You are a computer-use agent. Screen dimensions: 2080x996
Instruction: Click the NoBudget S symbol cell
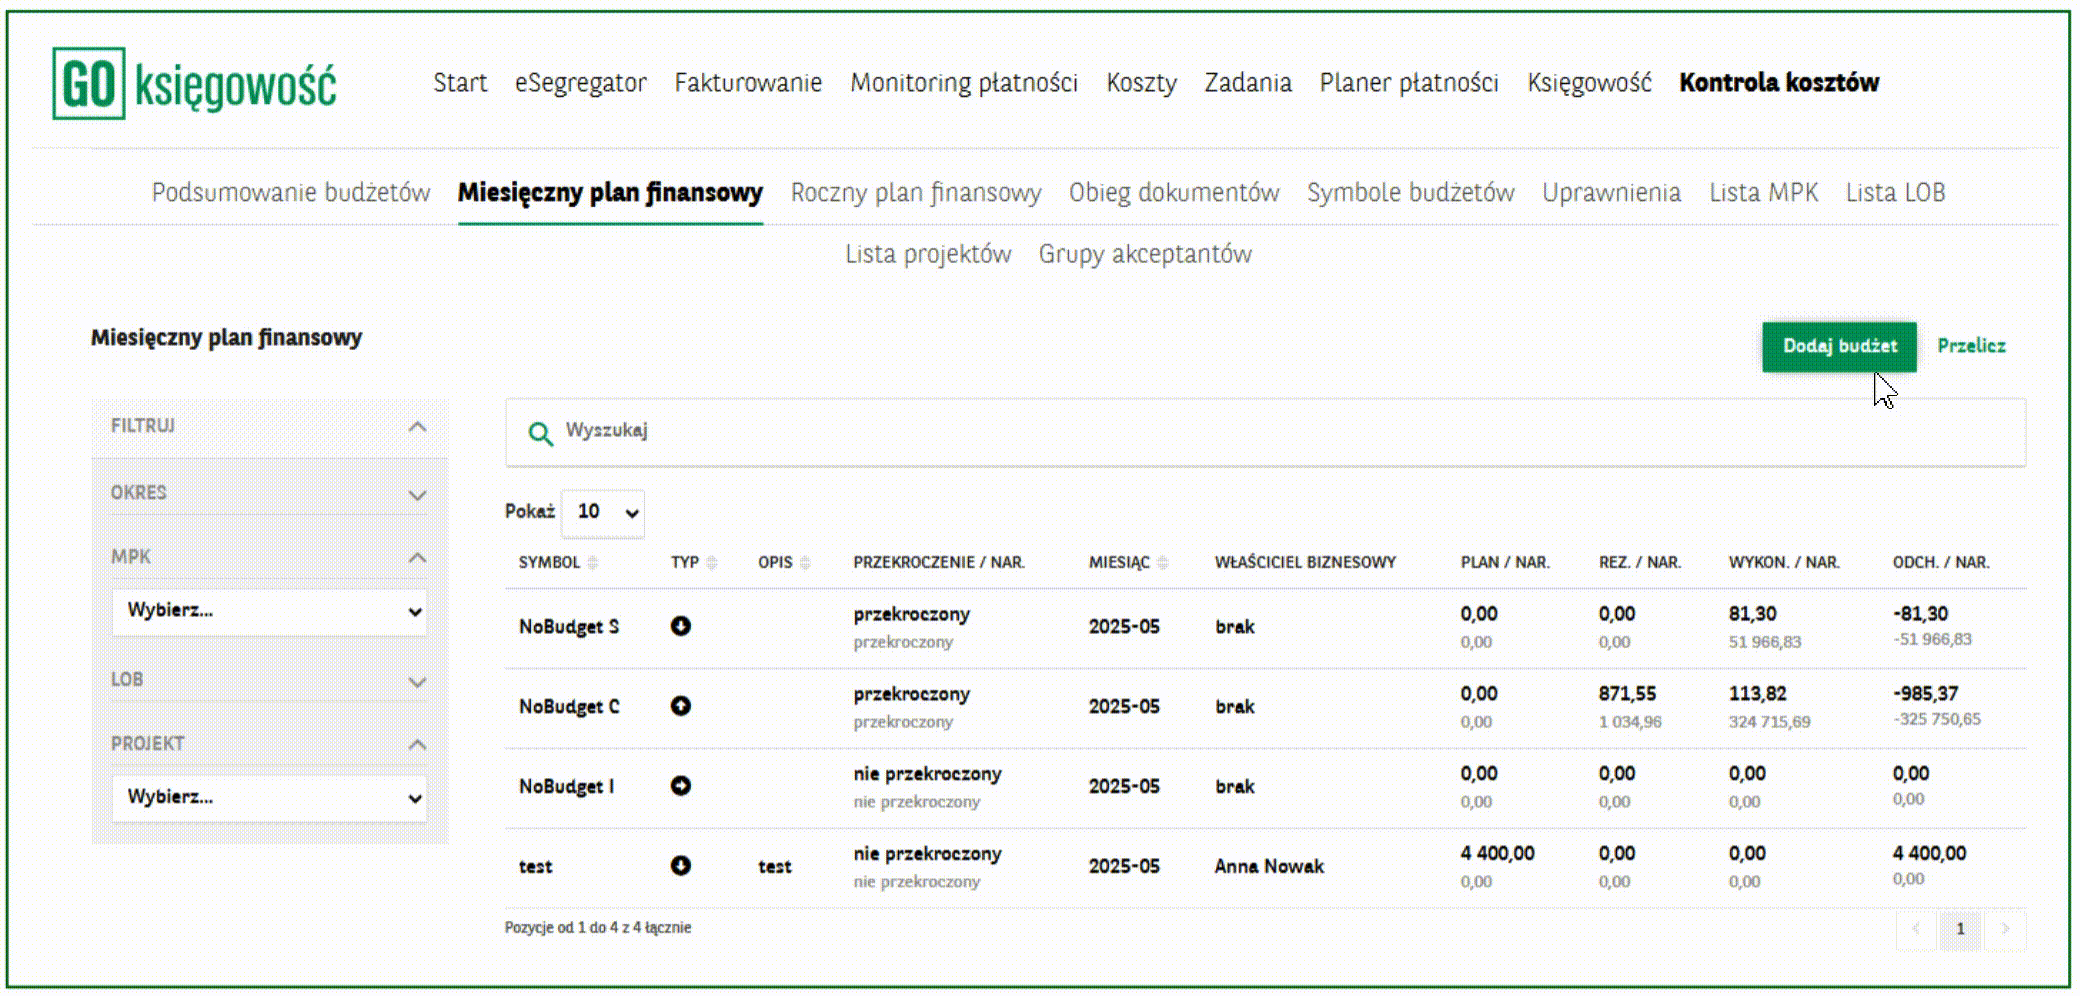569,627
